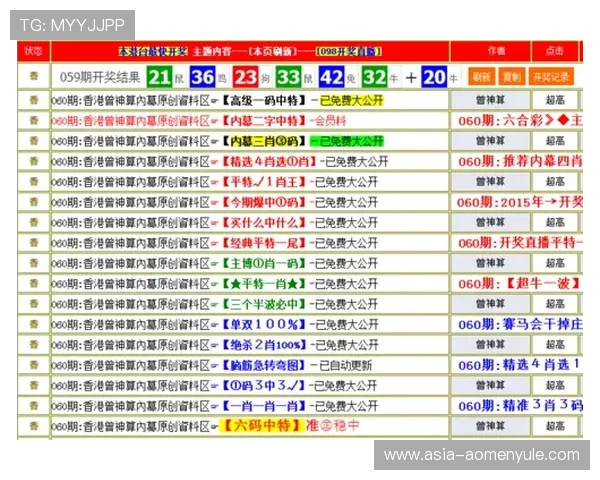This screenshot has width=600, height=480.
Task: Click status icon beside 三个半波必中 row
Action: click(34, 304)
